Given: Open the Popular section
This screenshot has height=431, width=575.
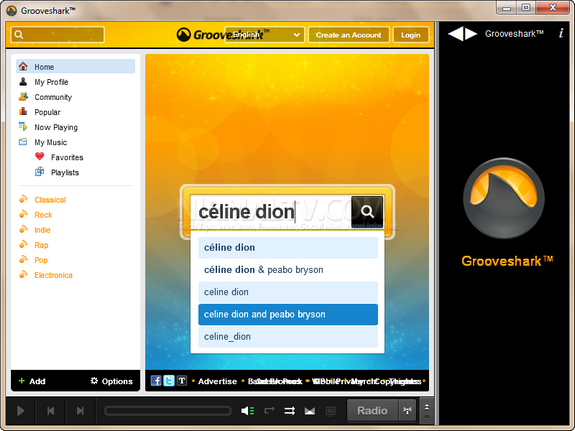Looking at the screenshot, I should (47, 112).
